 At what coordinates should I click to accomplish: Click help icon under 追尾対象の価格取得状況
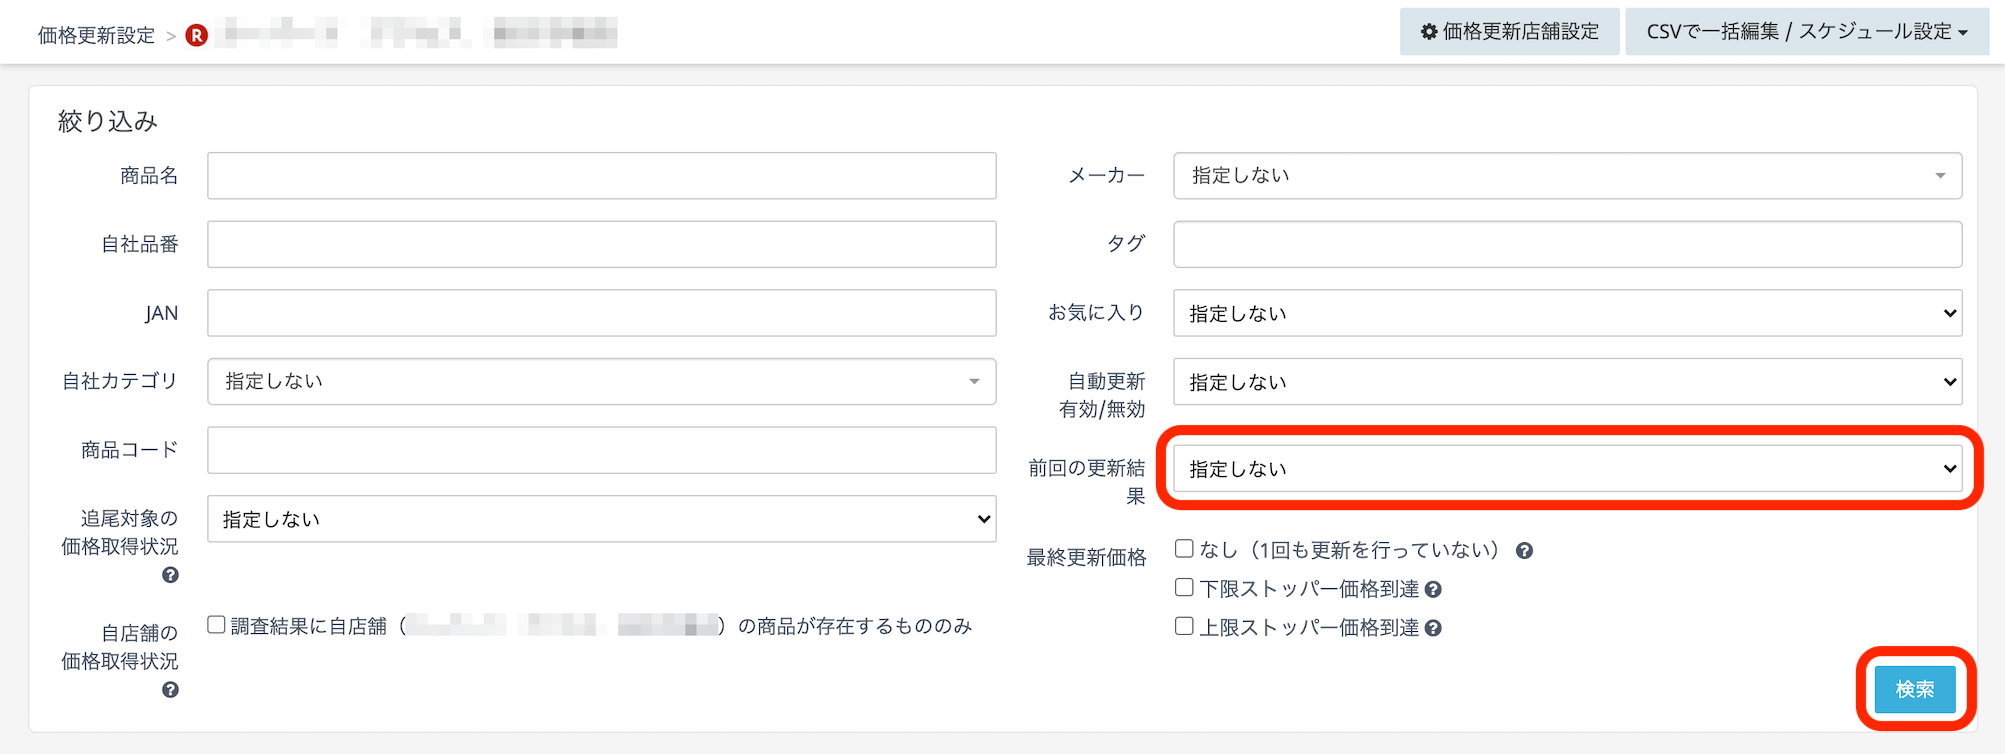[x=170, y=575]
